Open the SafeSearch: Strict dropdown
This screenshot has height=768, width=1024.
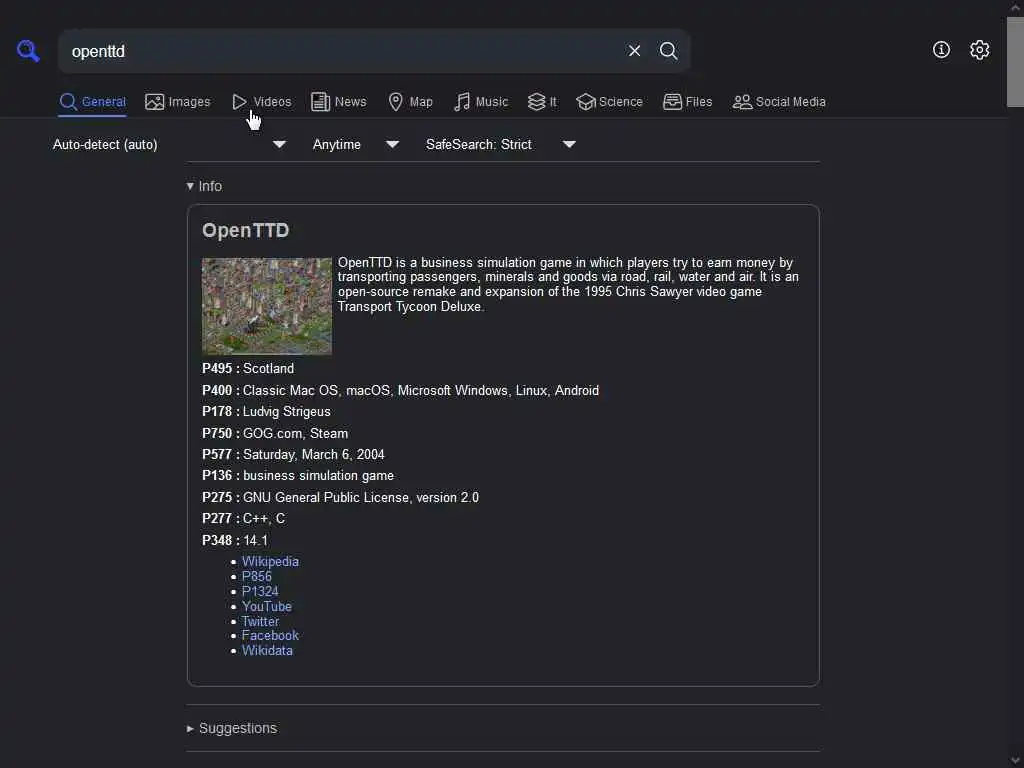tap(500, 144)
